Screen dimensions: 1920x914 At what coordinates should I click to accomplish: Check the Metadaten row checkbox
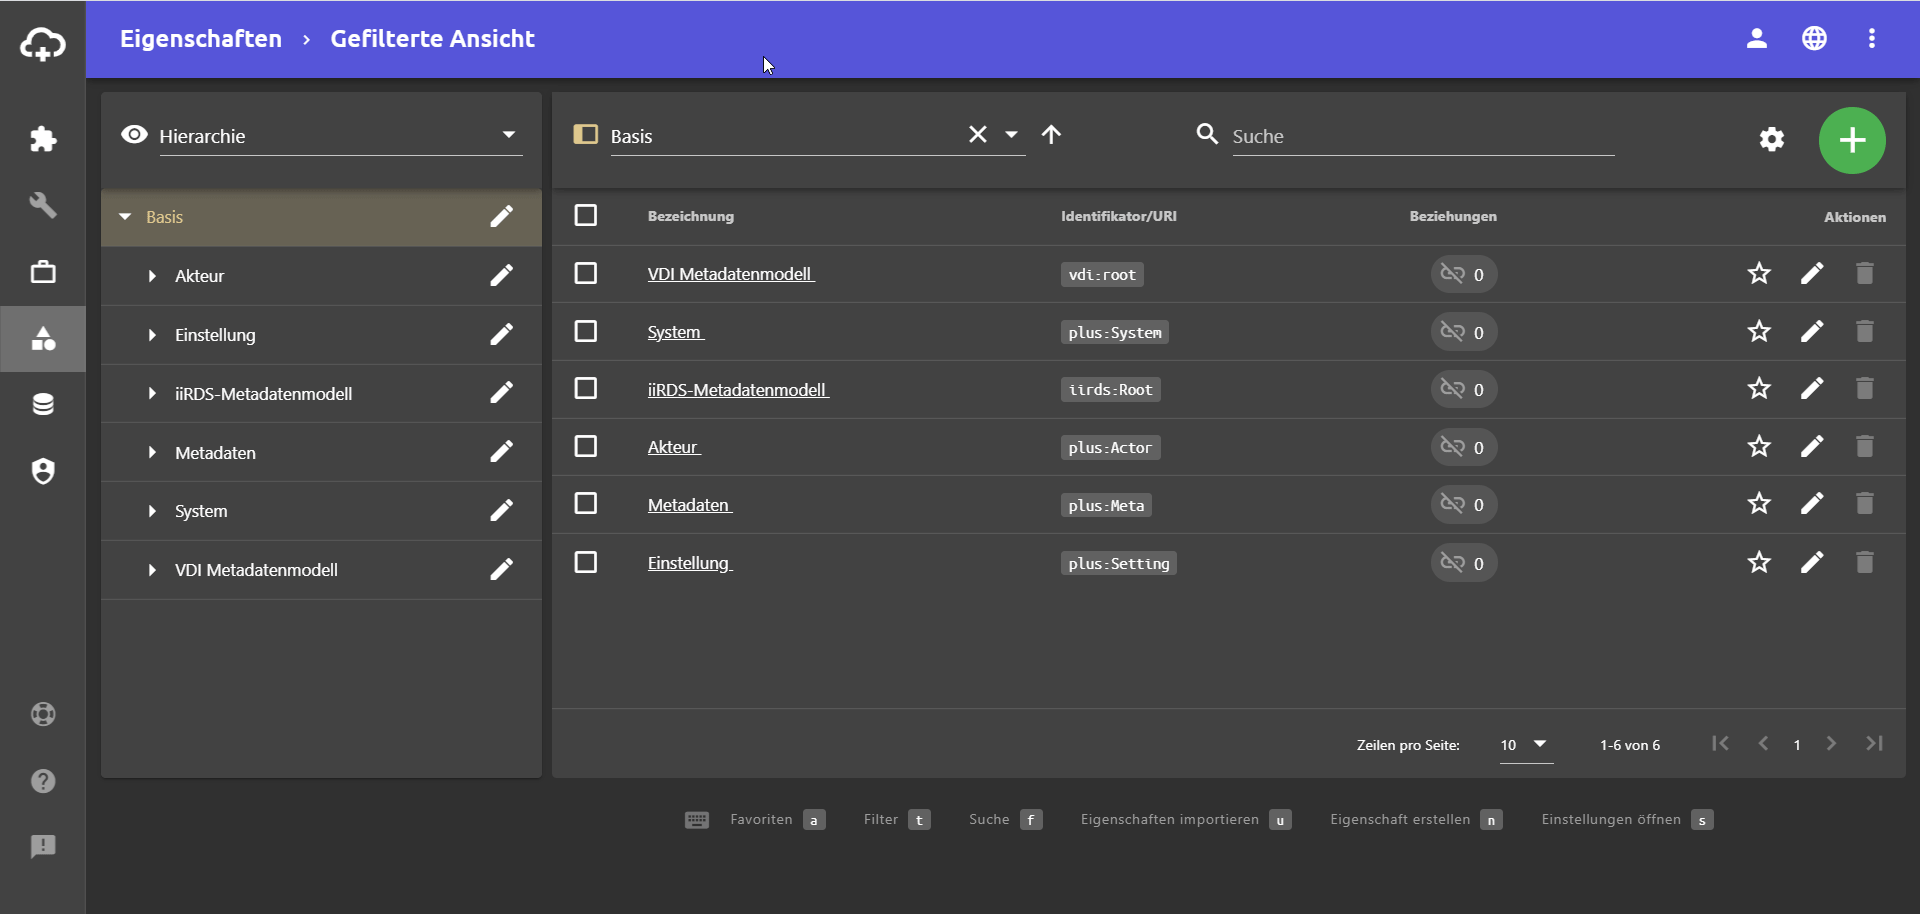pos(586,503)
